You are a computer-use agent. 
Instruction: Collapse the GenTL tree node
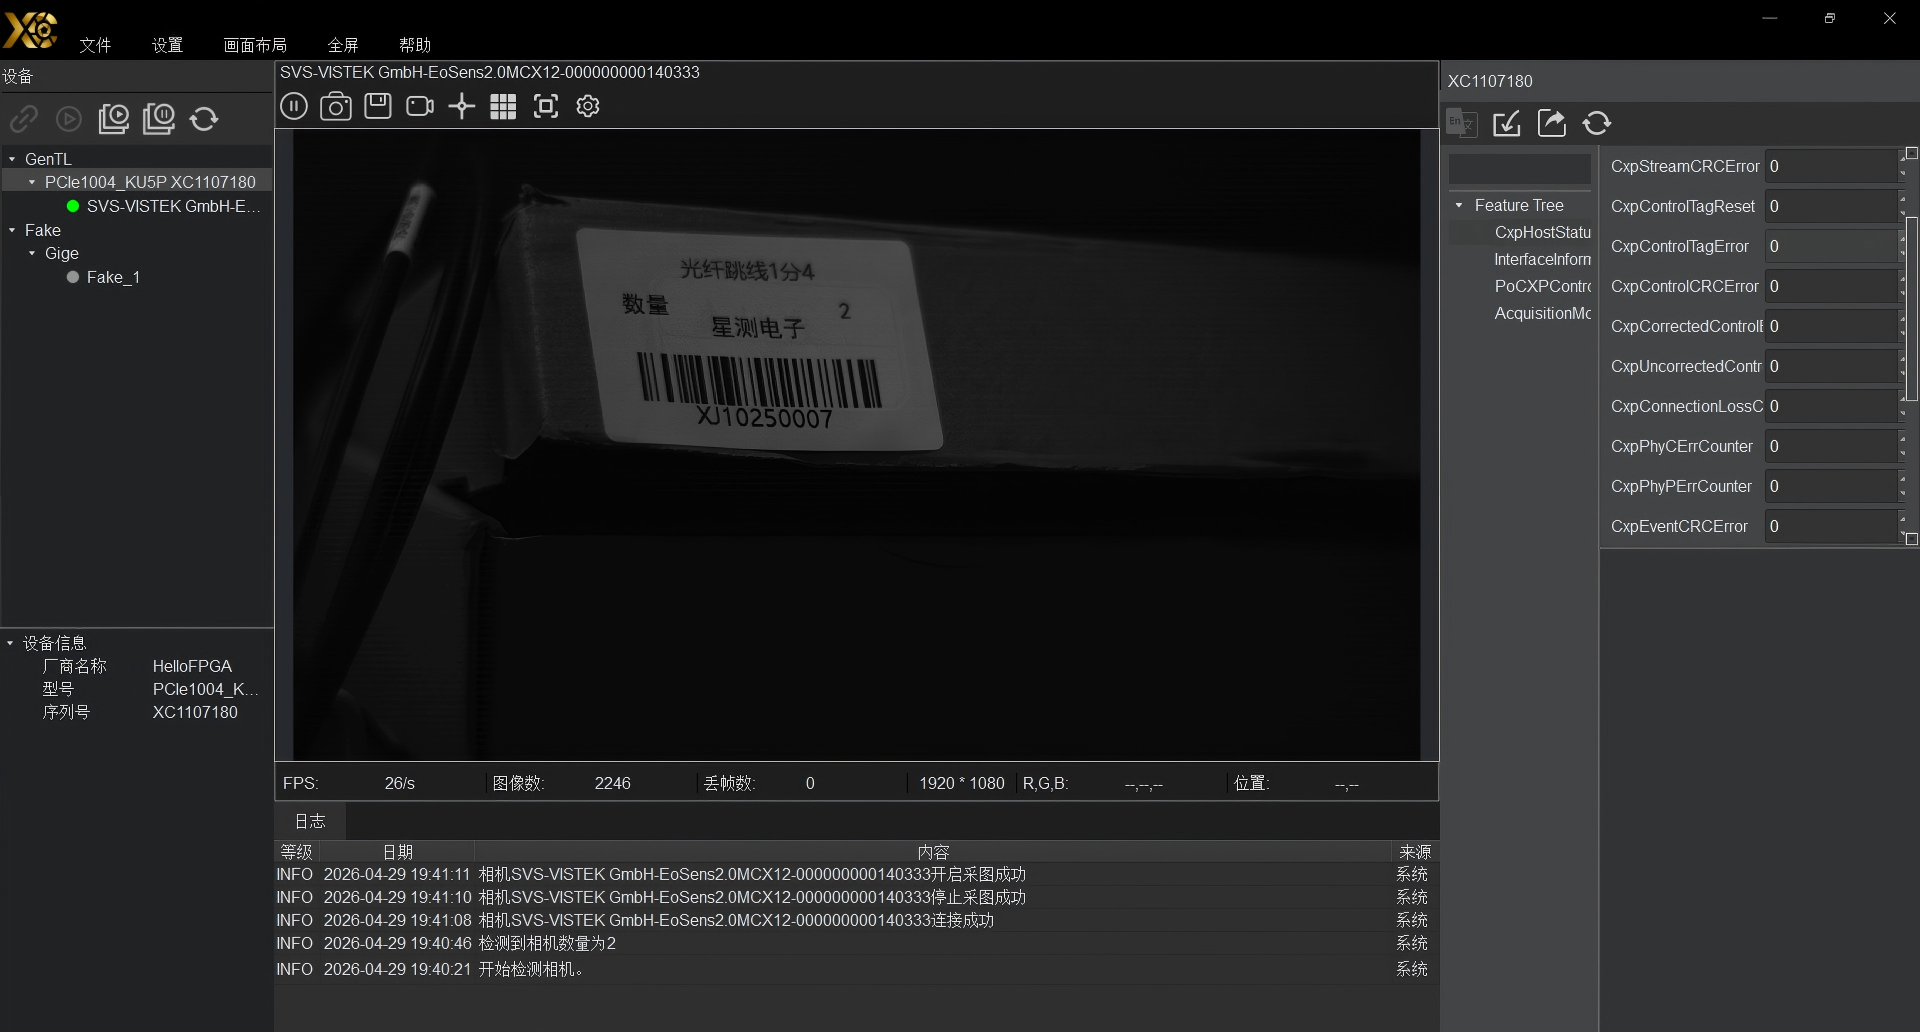12,159
